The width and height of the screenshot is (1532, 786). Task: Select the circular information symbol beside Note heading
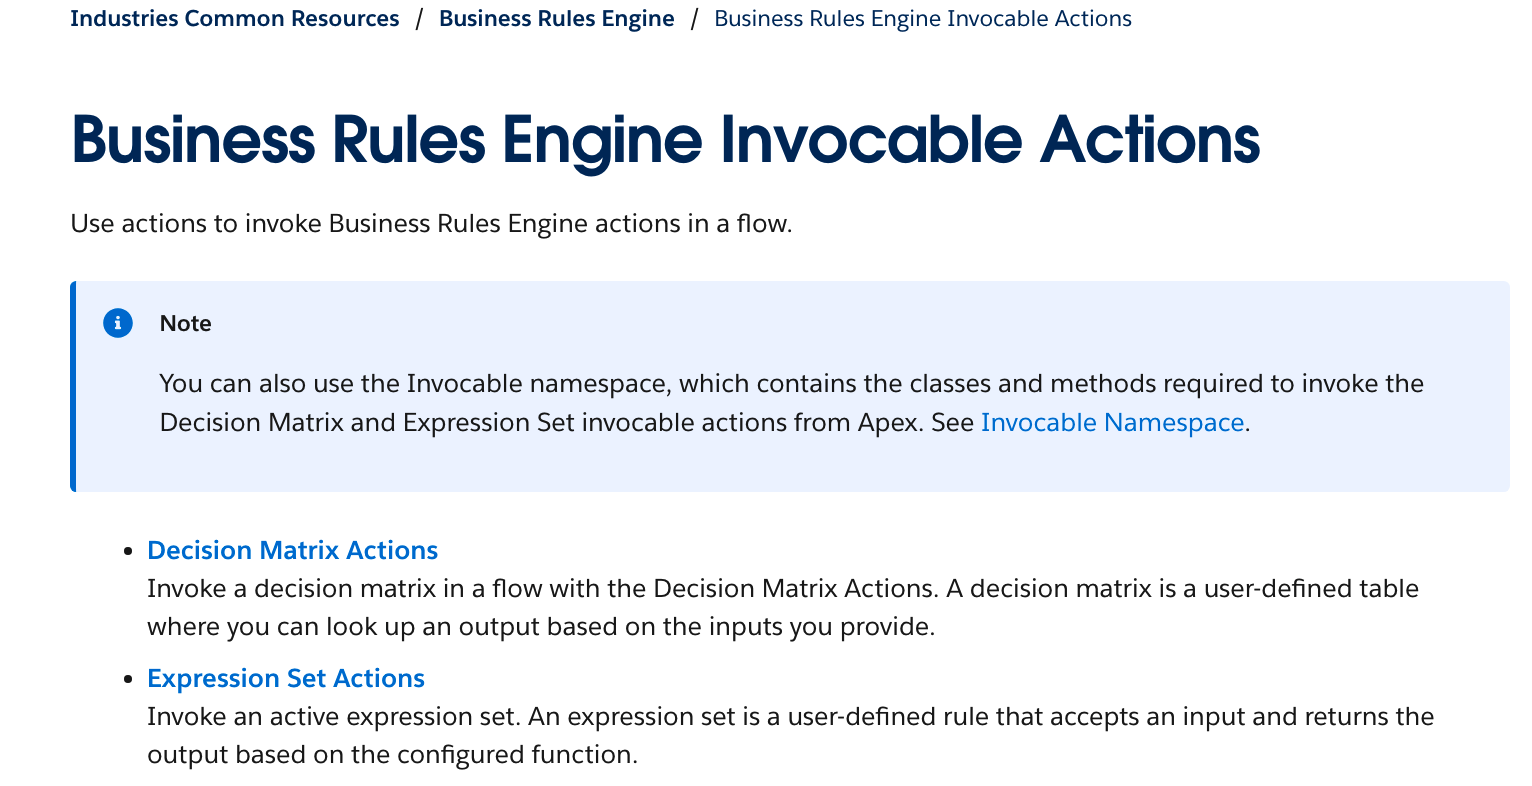117,323
